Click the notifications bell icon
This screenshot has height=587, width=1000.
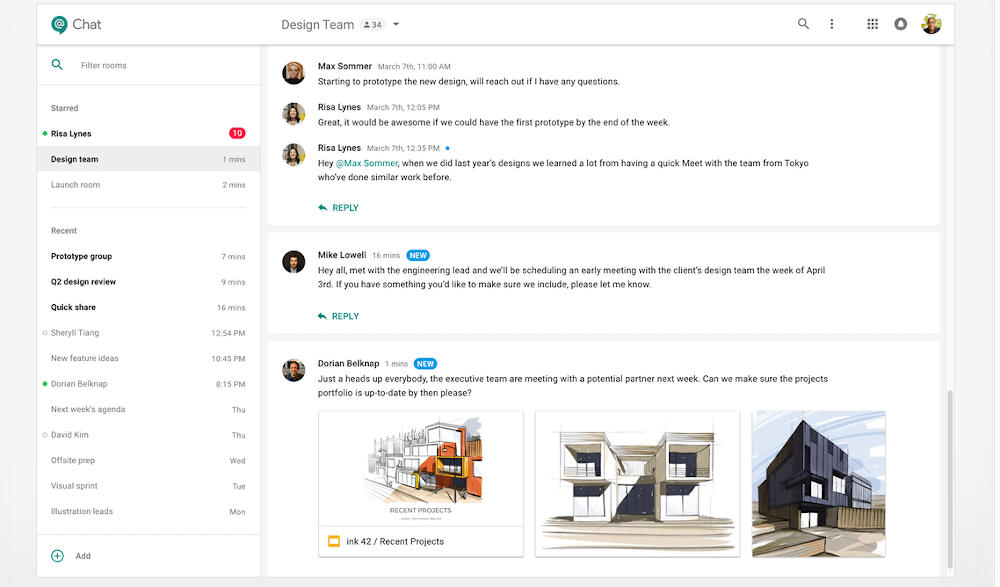click(900, 24)
